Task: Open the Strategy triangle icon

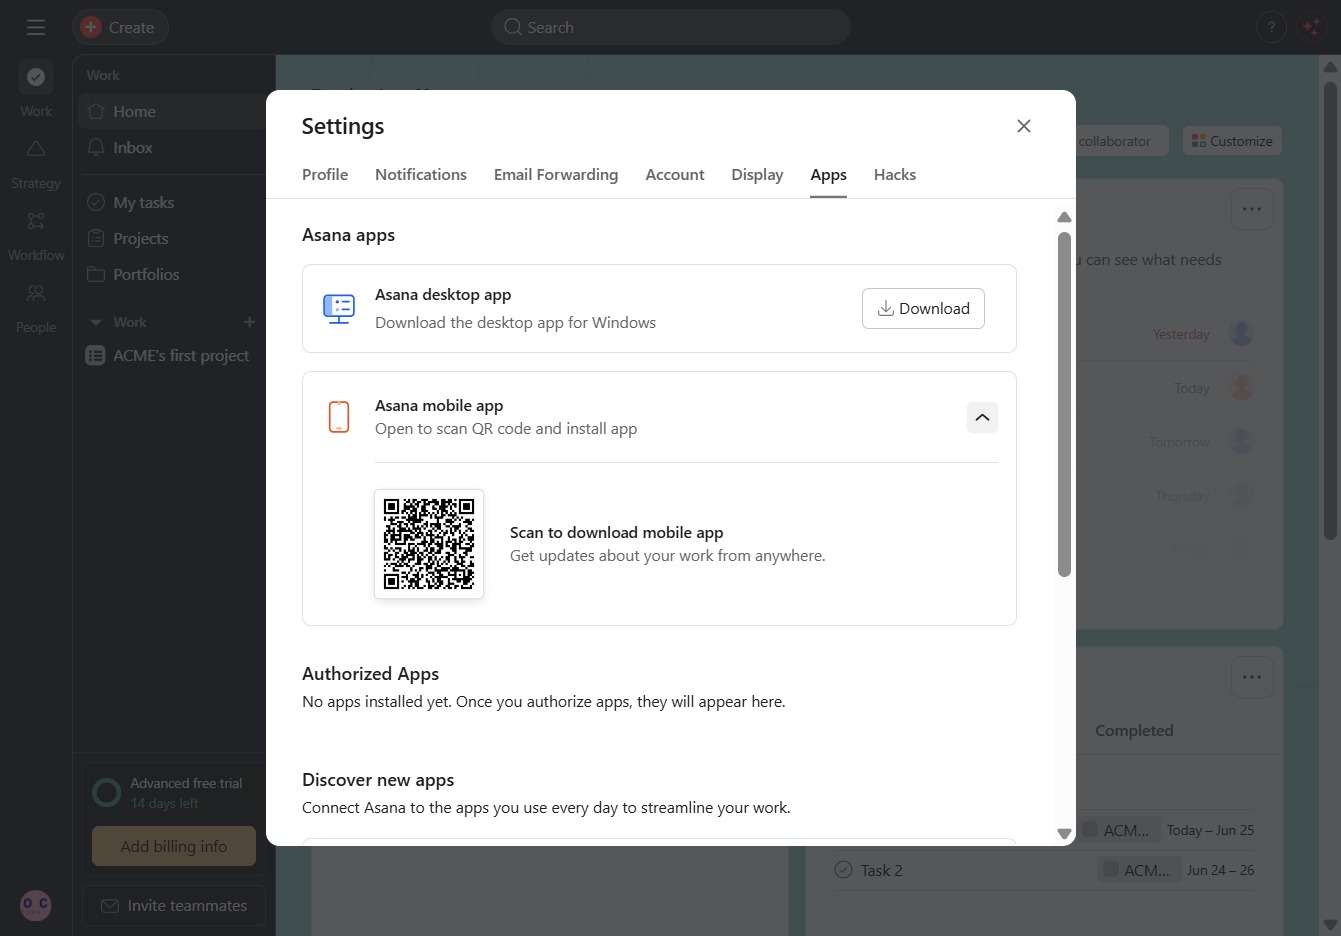Action: coord(36,149)
